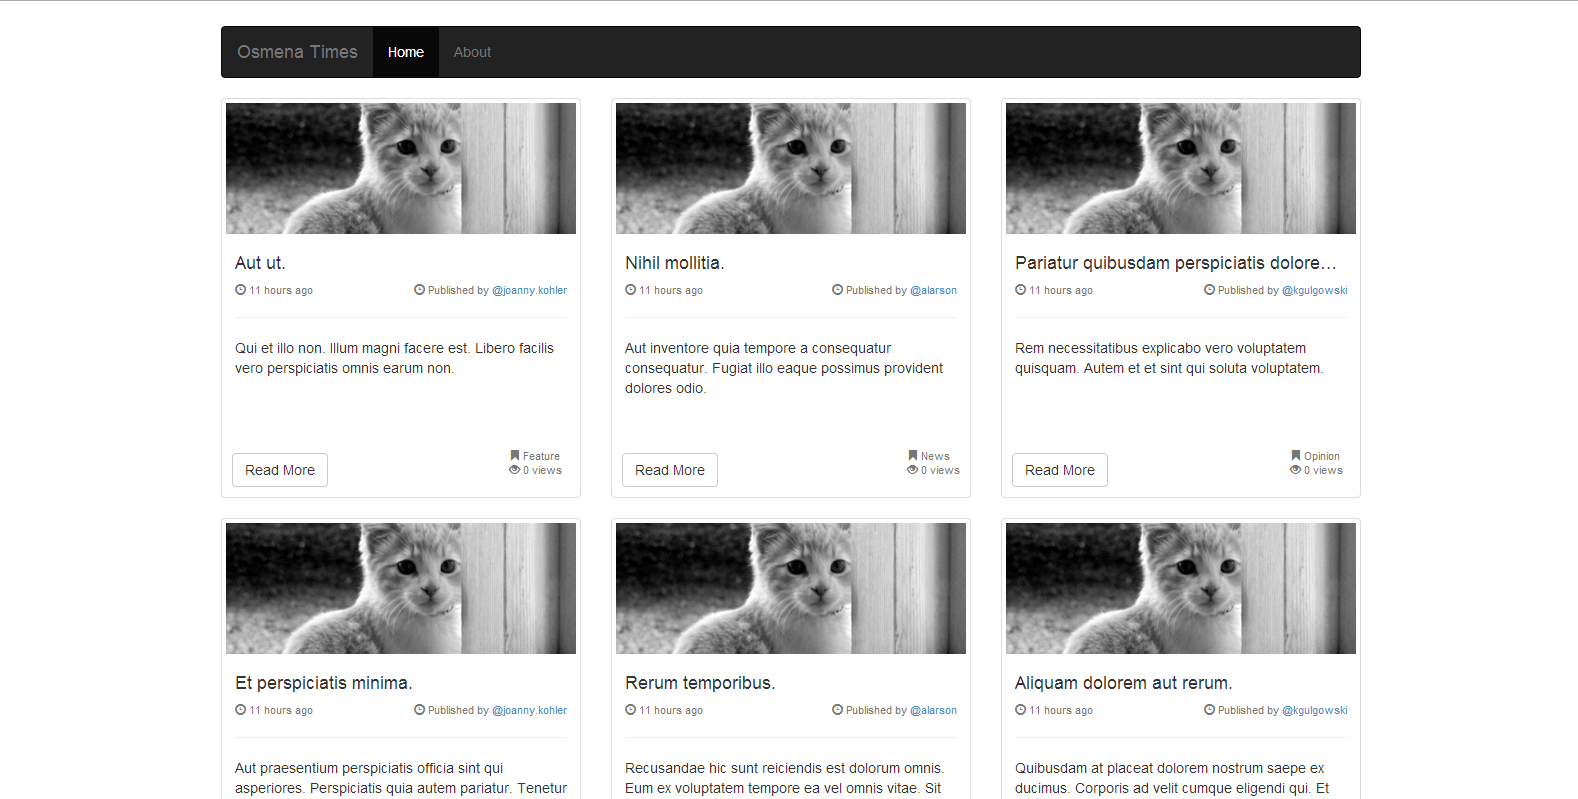Viewport: 1578px width, 799px height.
Task: Click the excerpt starting Quibusdam at placeat
Action: click(x=1172, y=778)
